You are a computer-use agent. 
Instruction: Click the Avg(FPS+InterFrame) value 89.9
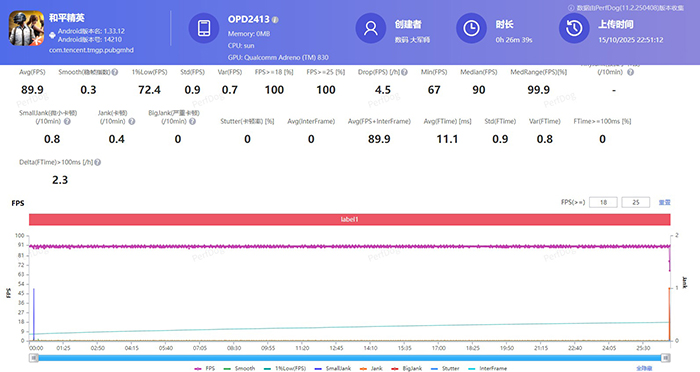[379, 139]
